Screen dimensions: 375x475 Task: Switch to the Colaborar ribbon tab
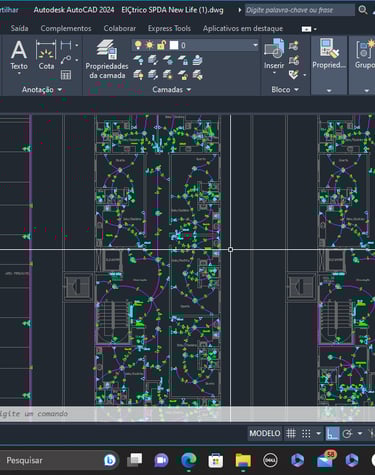[120, 28]
